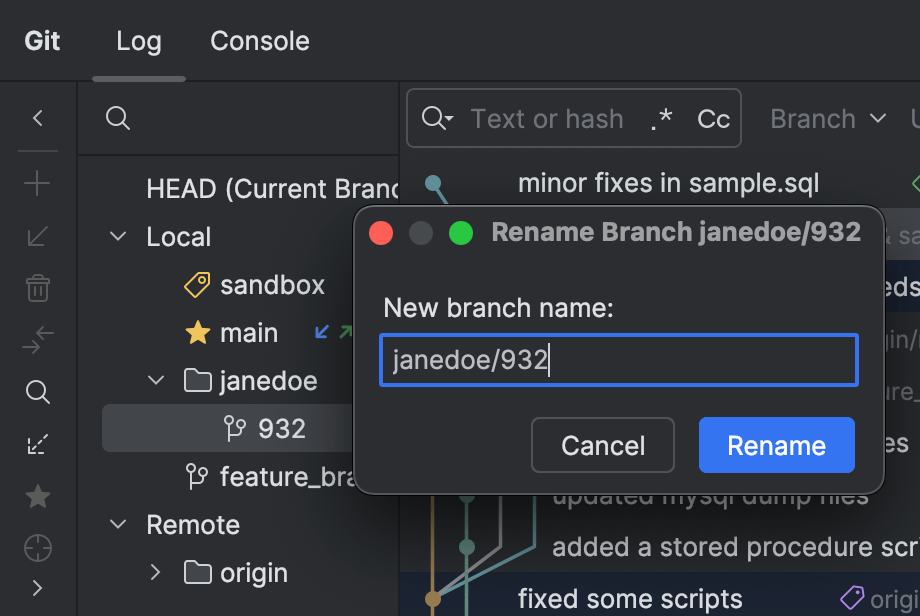Click inside the new branch name field
This screenshot has height=616, width=920.
(618, 361)
